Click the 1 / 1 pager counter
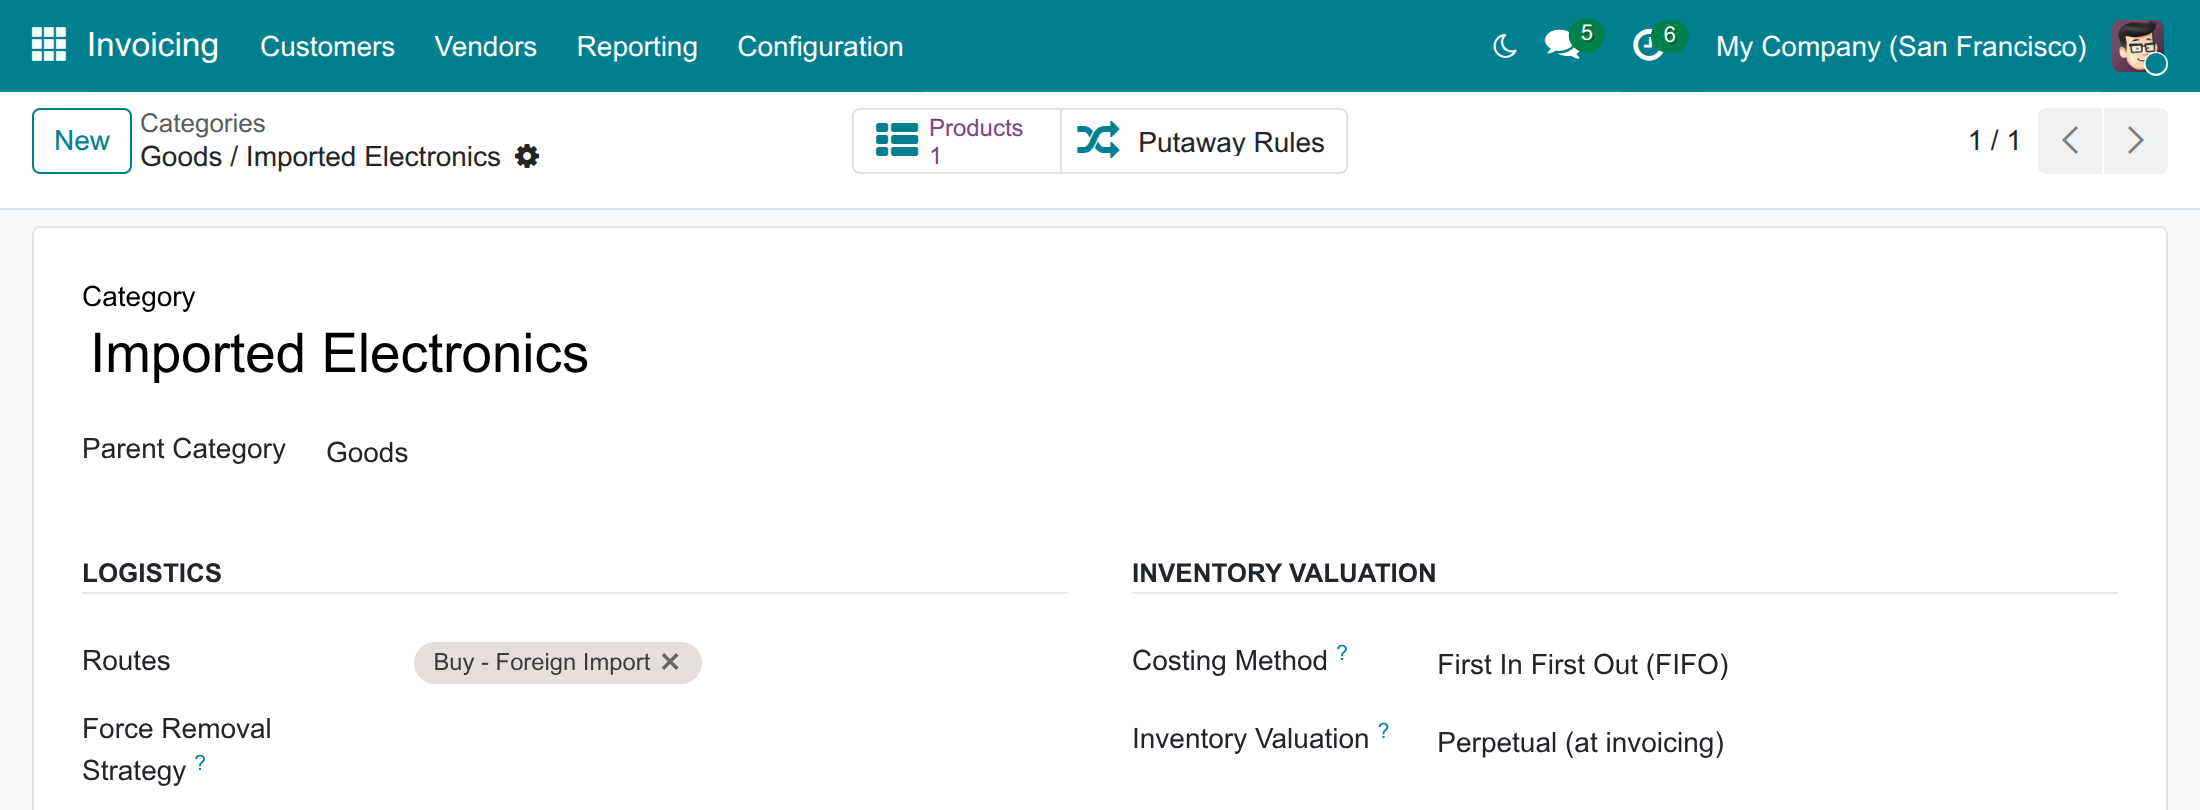The width and height of the screenshot is (2200, 810). click(1994, 140)
